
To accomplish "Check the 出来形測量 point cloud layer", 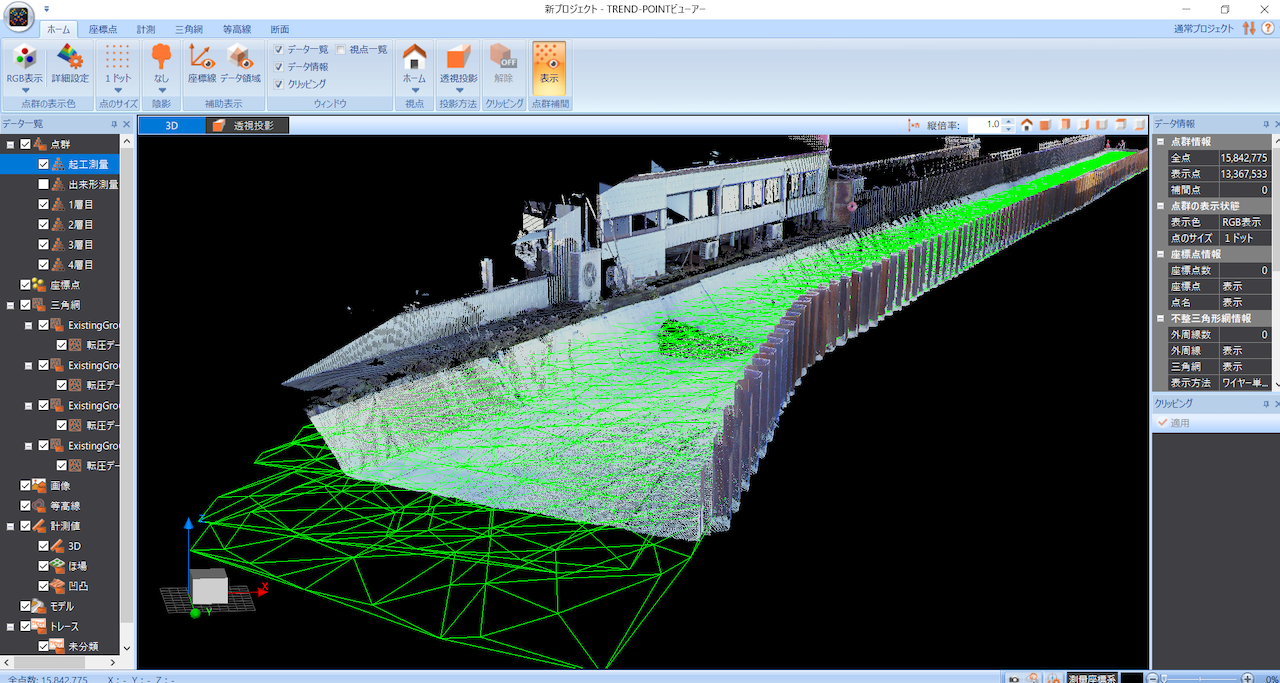I will click(x=43, y=185).
